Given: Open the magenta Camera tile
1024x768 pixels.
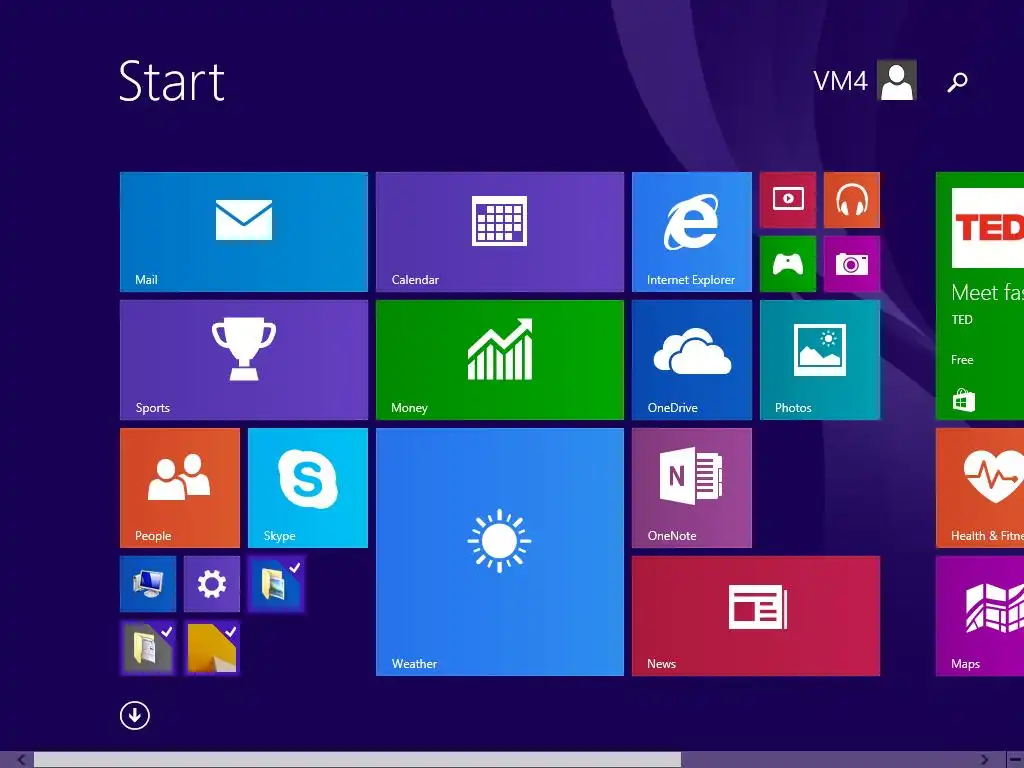Looking at the screenshot, I should pyautogui.click(x=852, y=264).
